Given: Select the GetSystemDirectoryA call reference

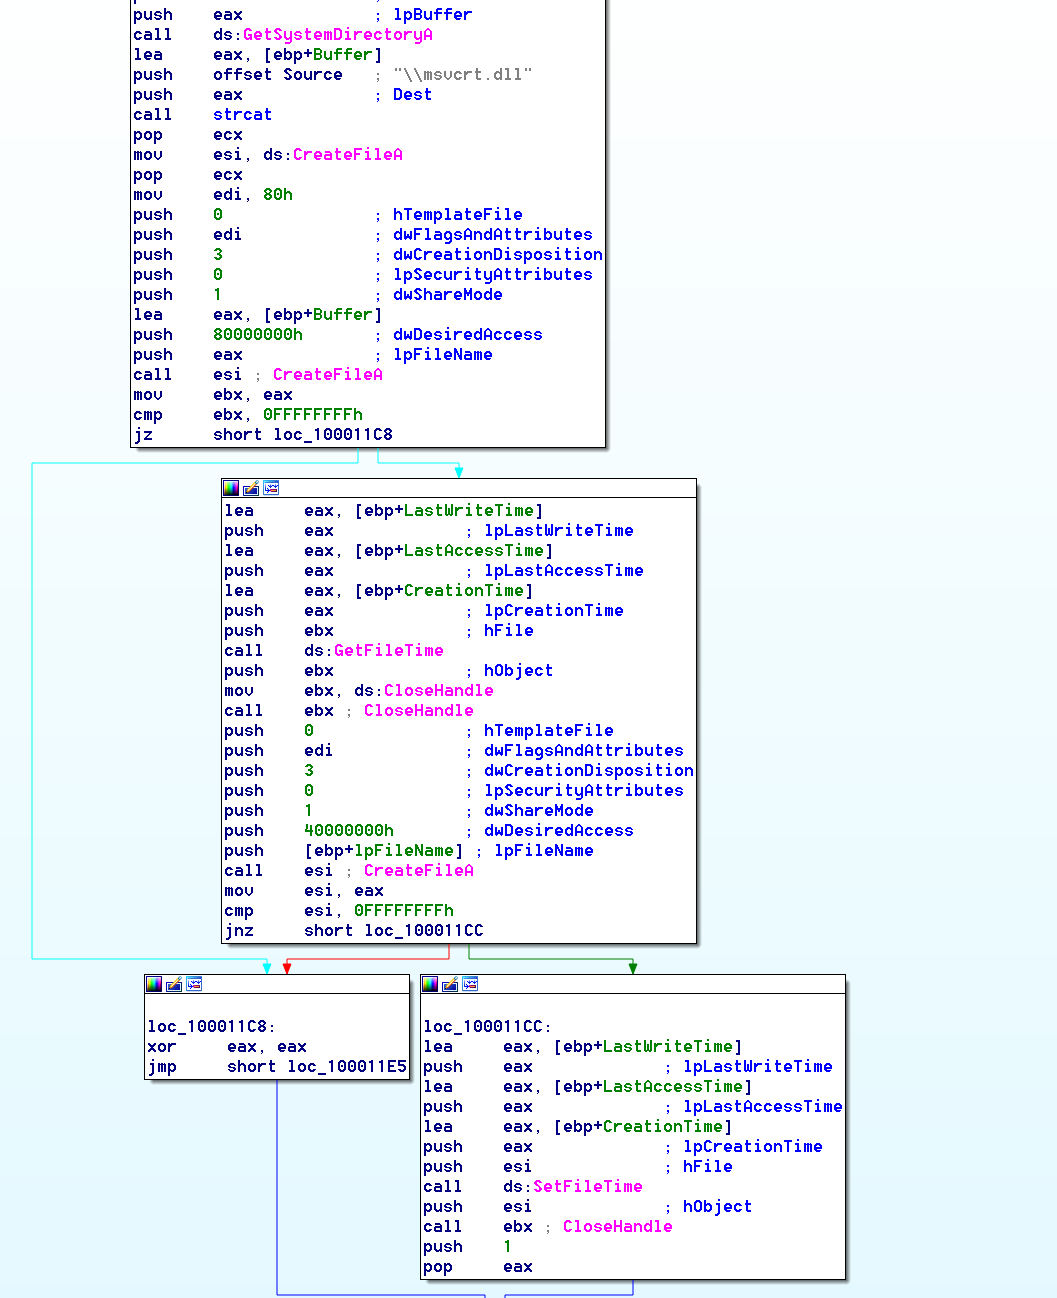Looking at the screenshot, I should pyautogui.click(x=337, y=35).
